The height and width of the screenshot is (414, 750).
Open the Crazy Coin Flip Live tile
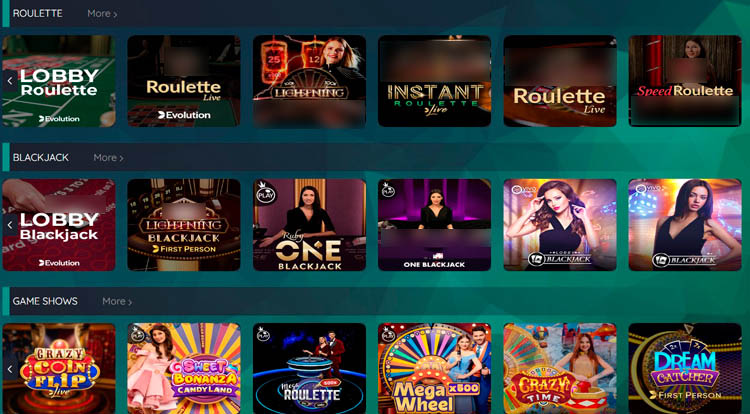click(x=59, y=369)
